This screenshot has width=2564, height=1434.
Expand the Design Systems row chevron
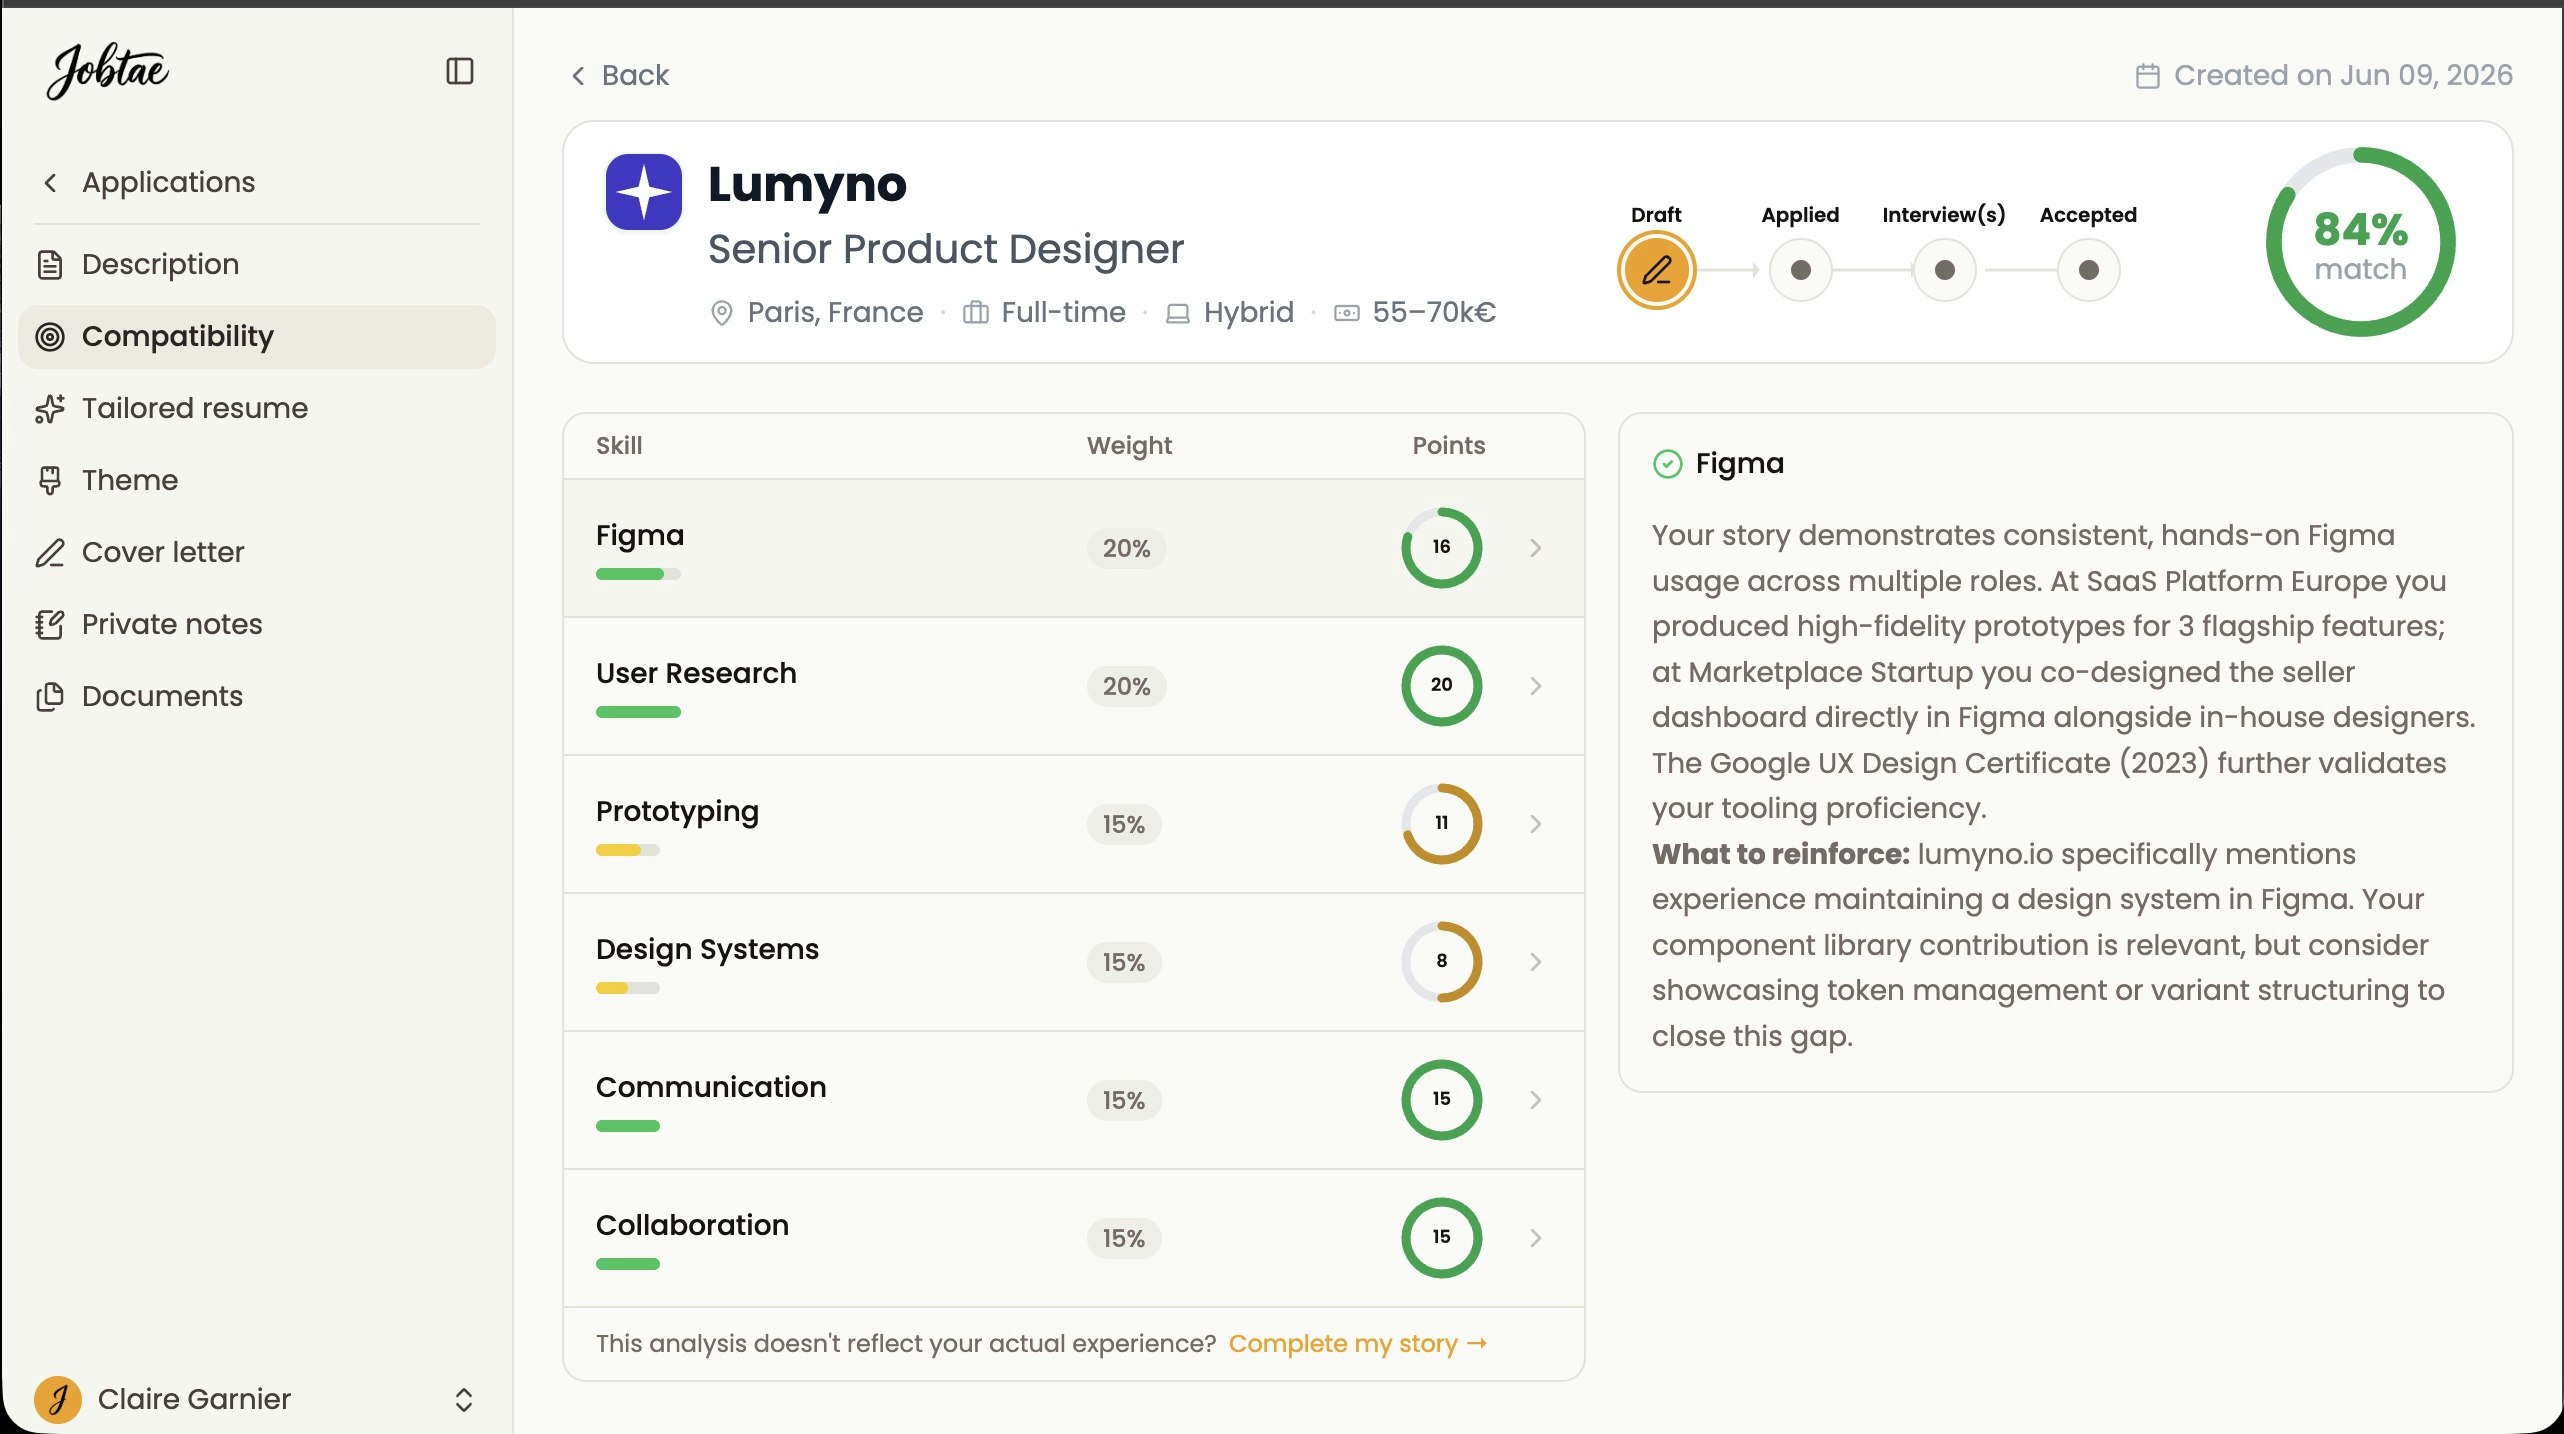(x=1536, y=962)
